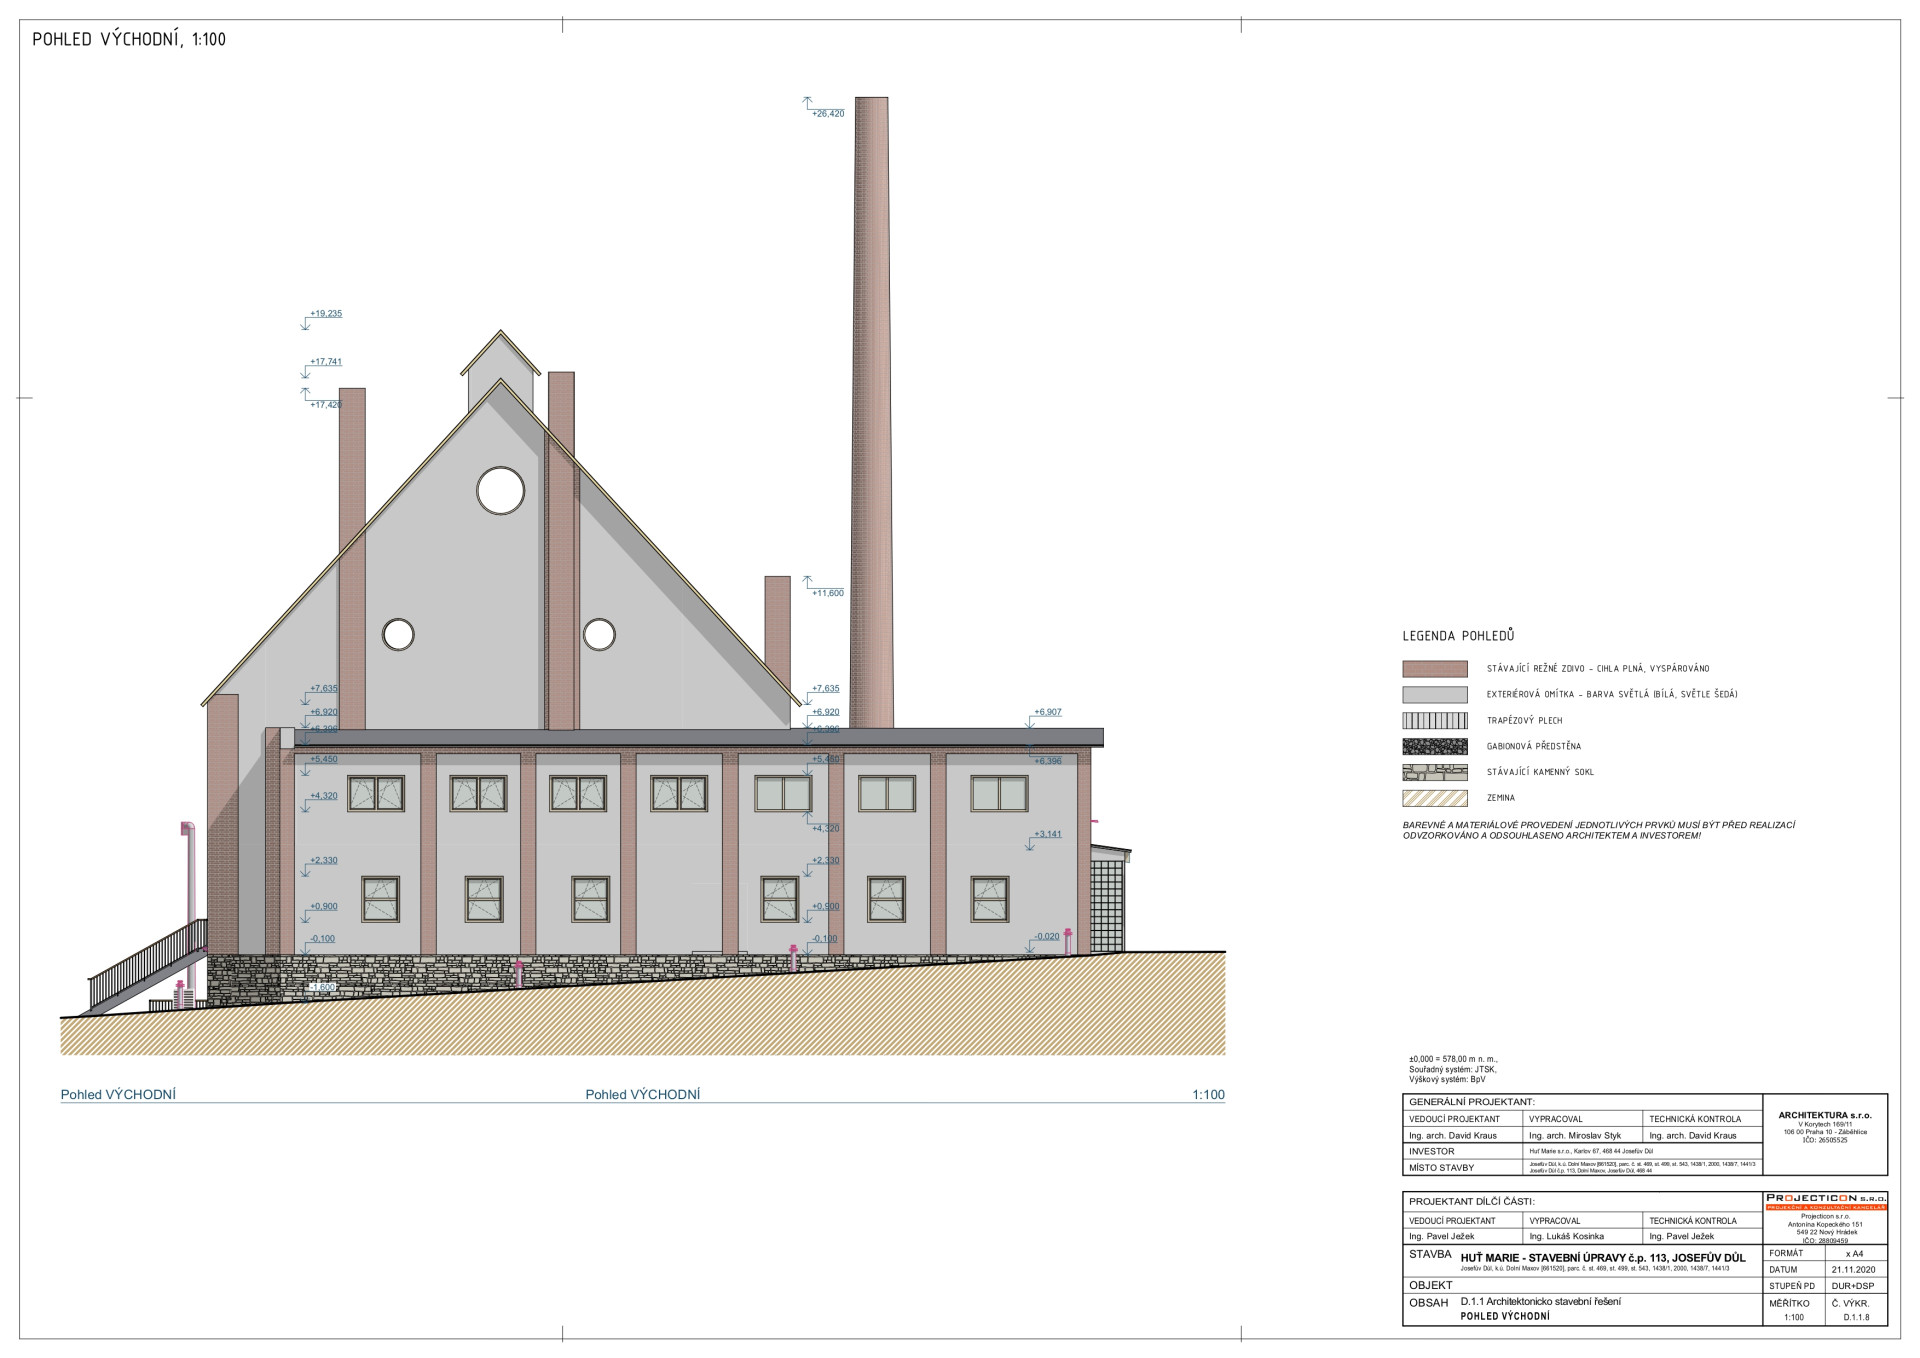
Task: Click the POHLED VÝCHODNÍ, 1:100 heading
Action: (x=129, y=40)
